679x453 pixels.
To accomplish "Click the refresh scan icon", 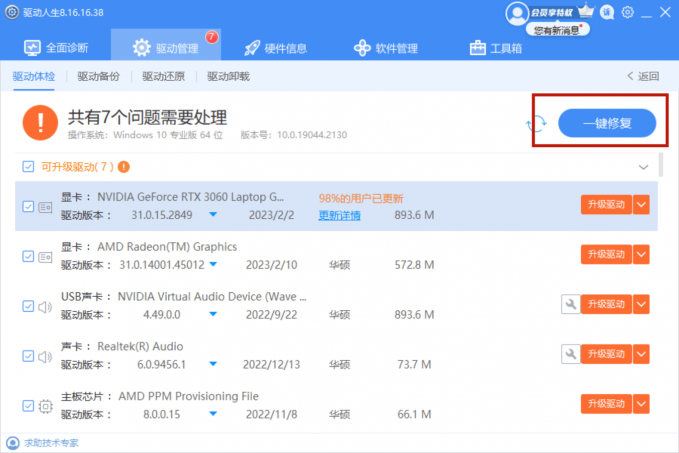I will click(537, 123).
